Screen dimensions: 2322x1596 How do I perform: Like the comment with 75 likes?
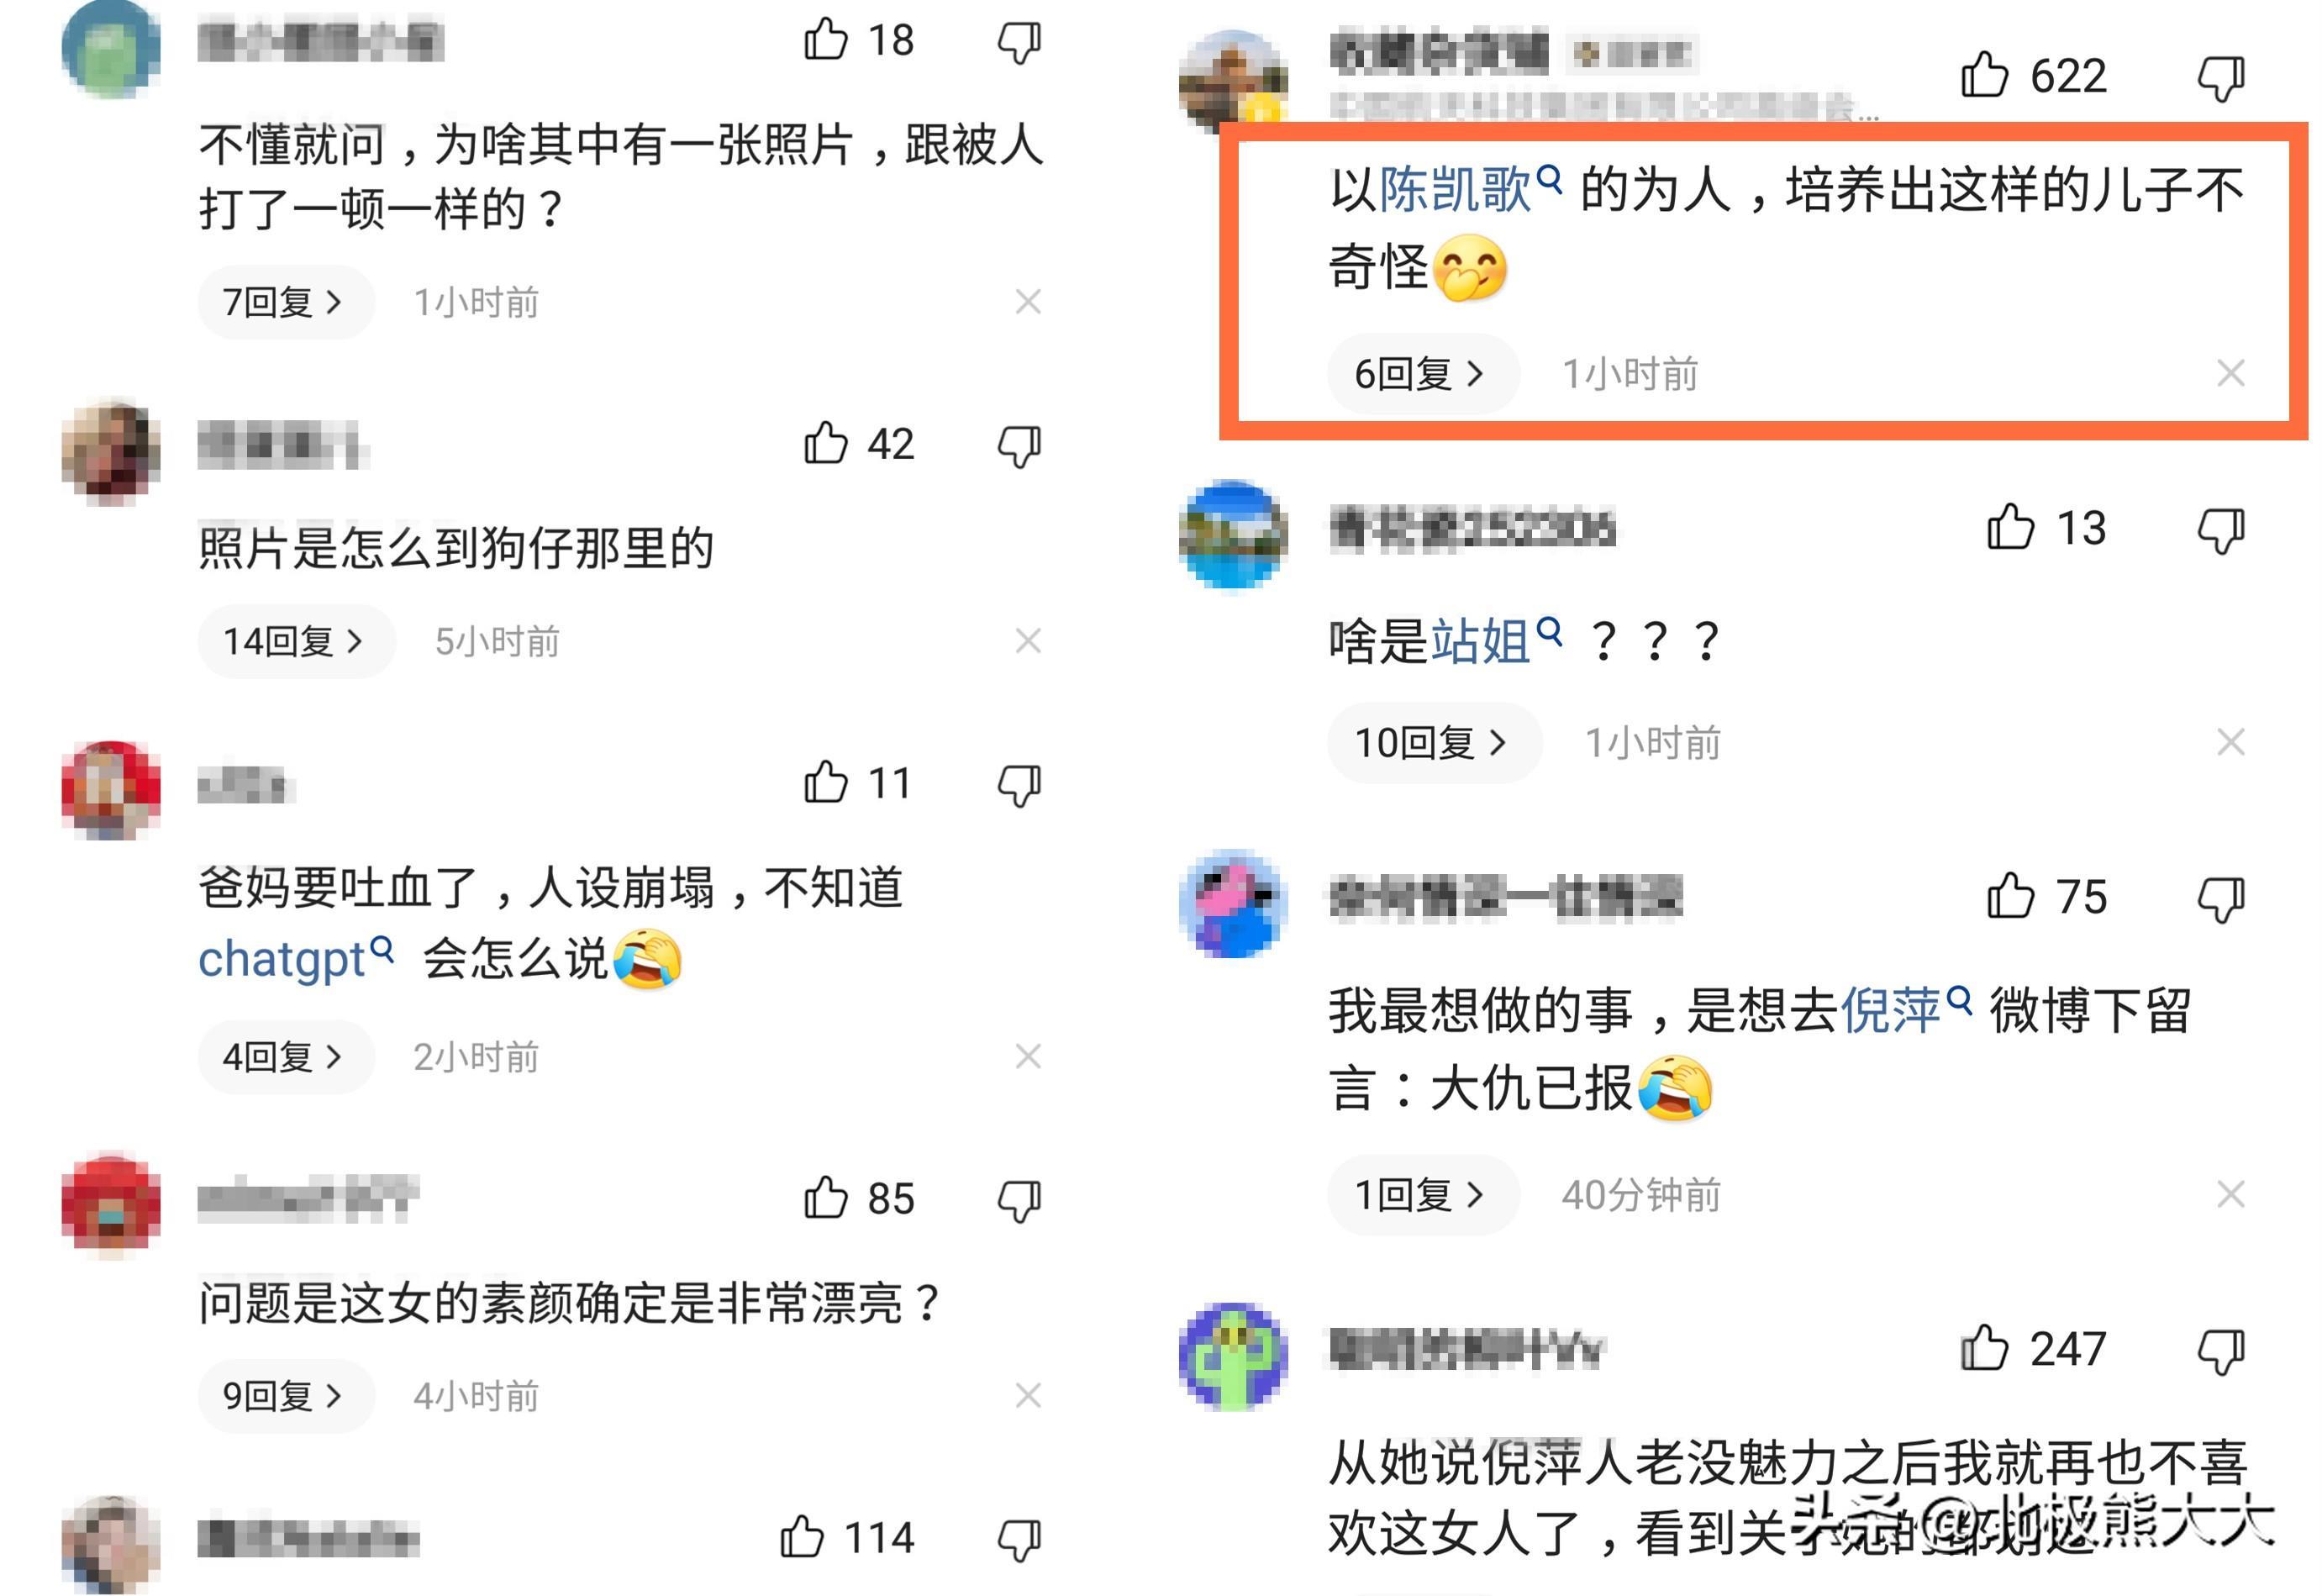2010,896
